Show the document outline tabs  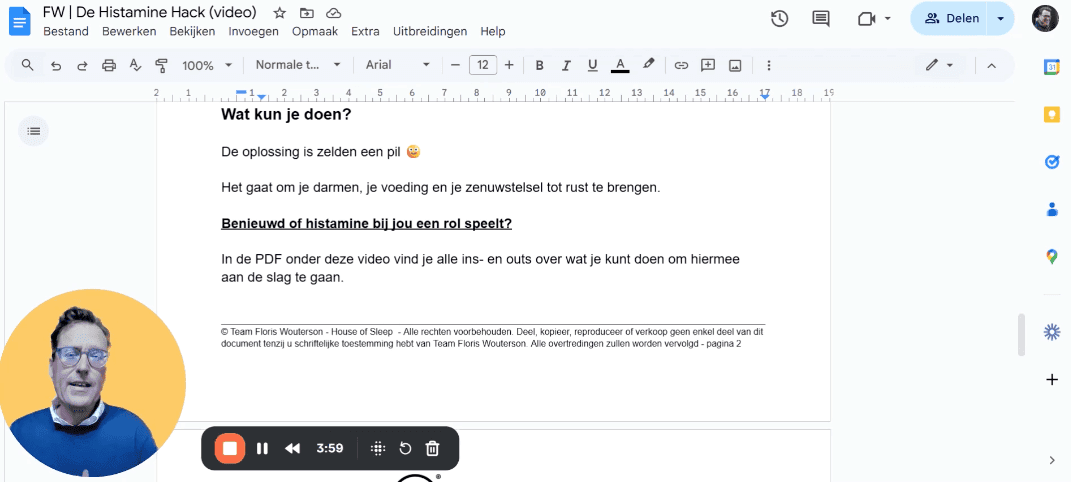(x=33, y=131)
